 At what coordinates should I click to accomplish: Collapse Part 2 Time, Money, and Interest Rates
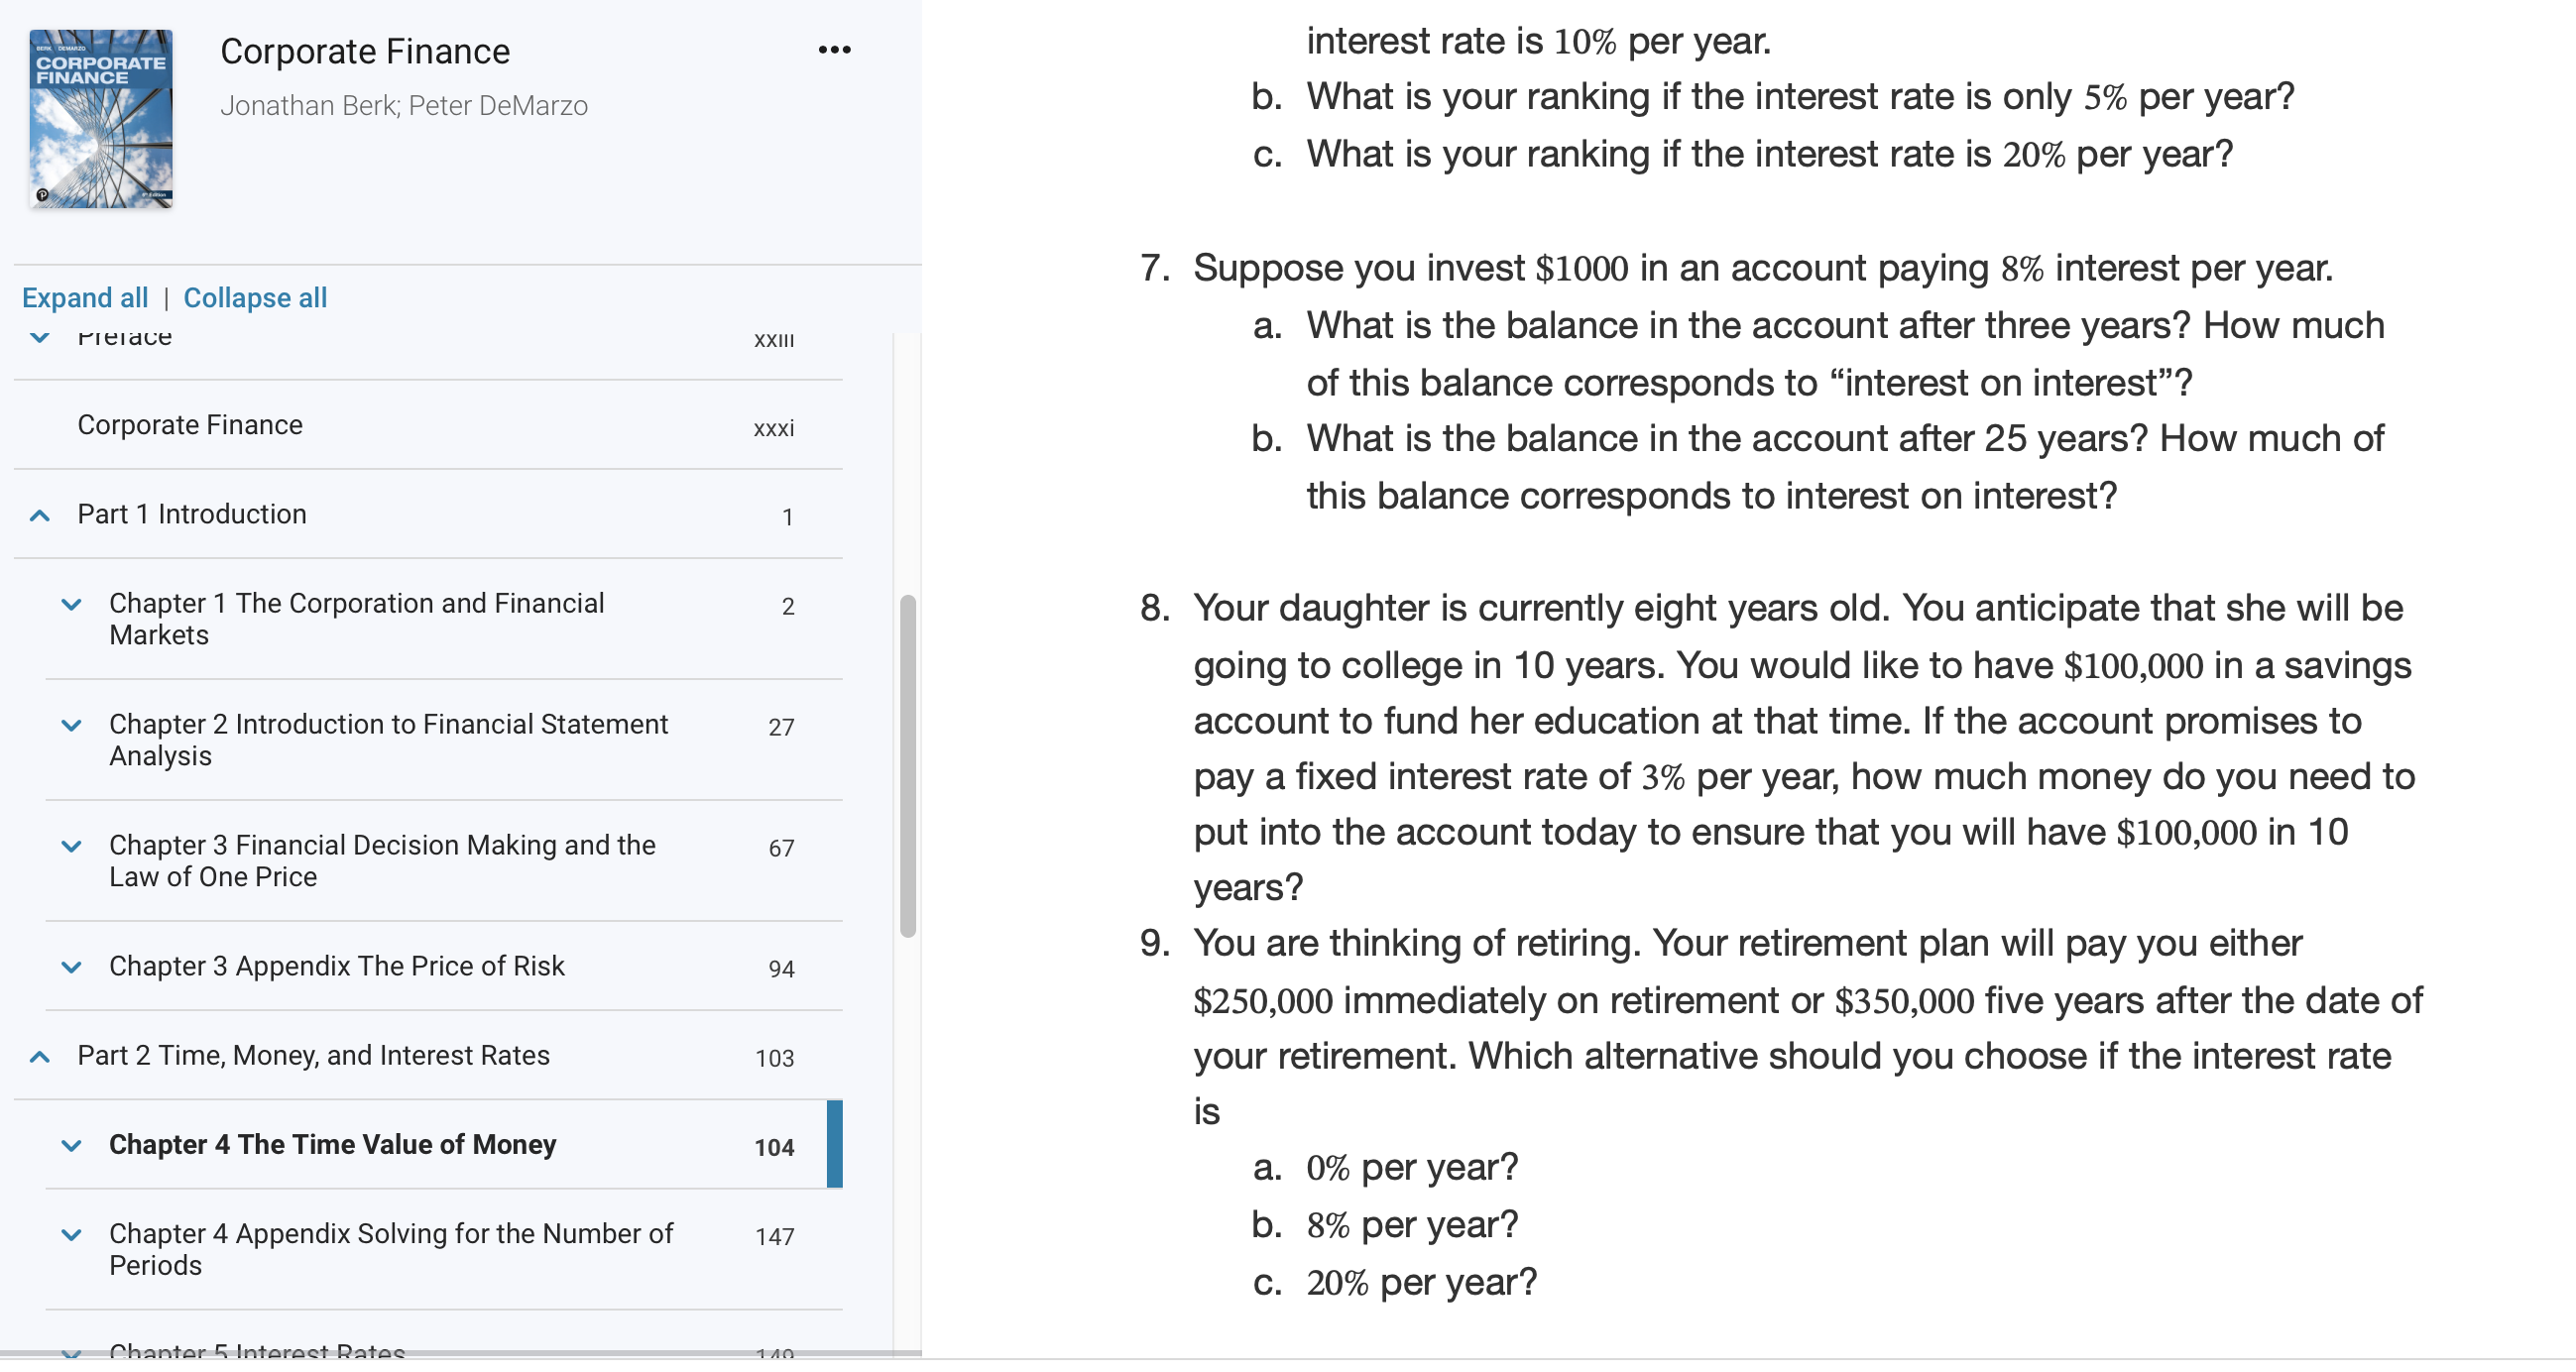click(x=39, y=1057)
